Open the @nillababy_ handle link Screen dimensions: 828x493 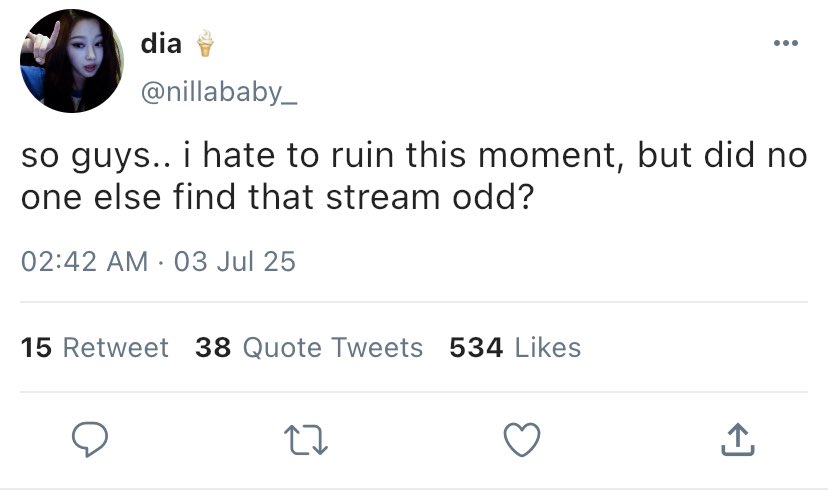tap(219, 93)
